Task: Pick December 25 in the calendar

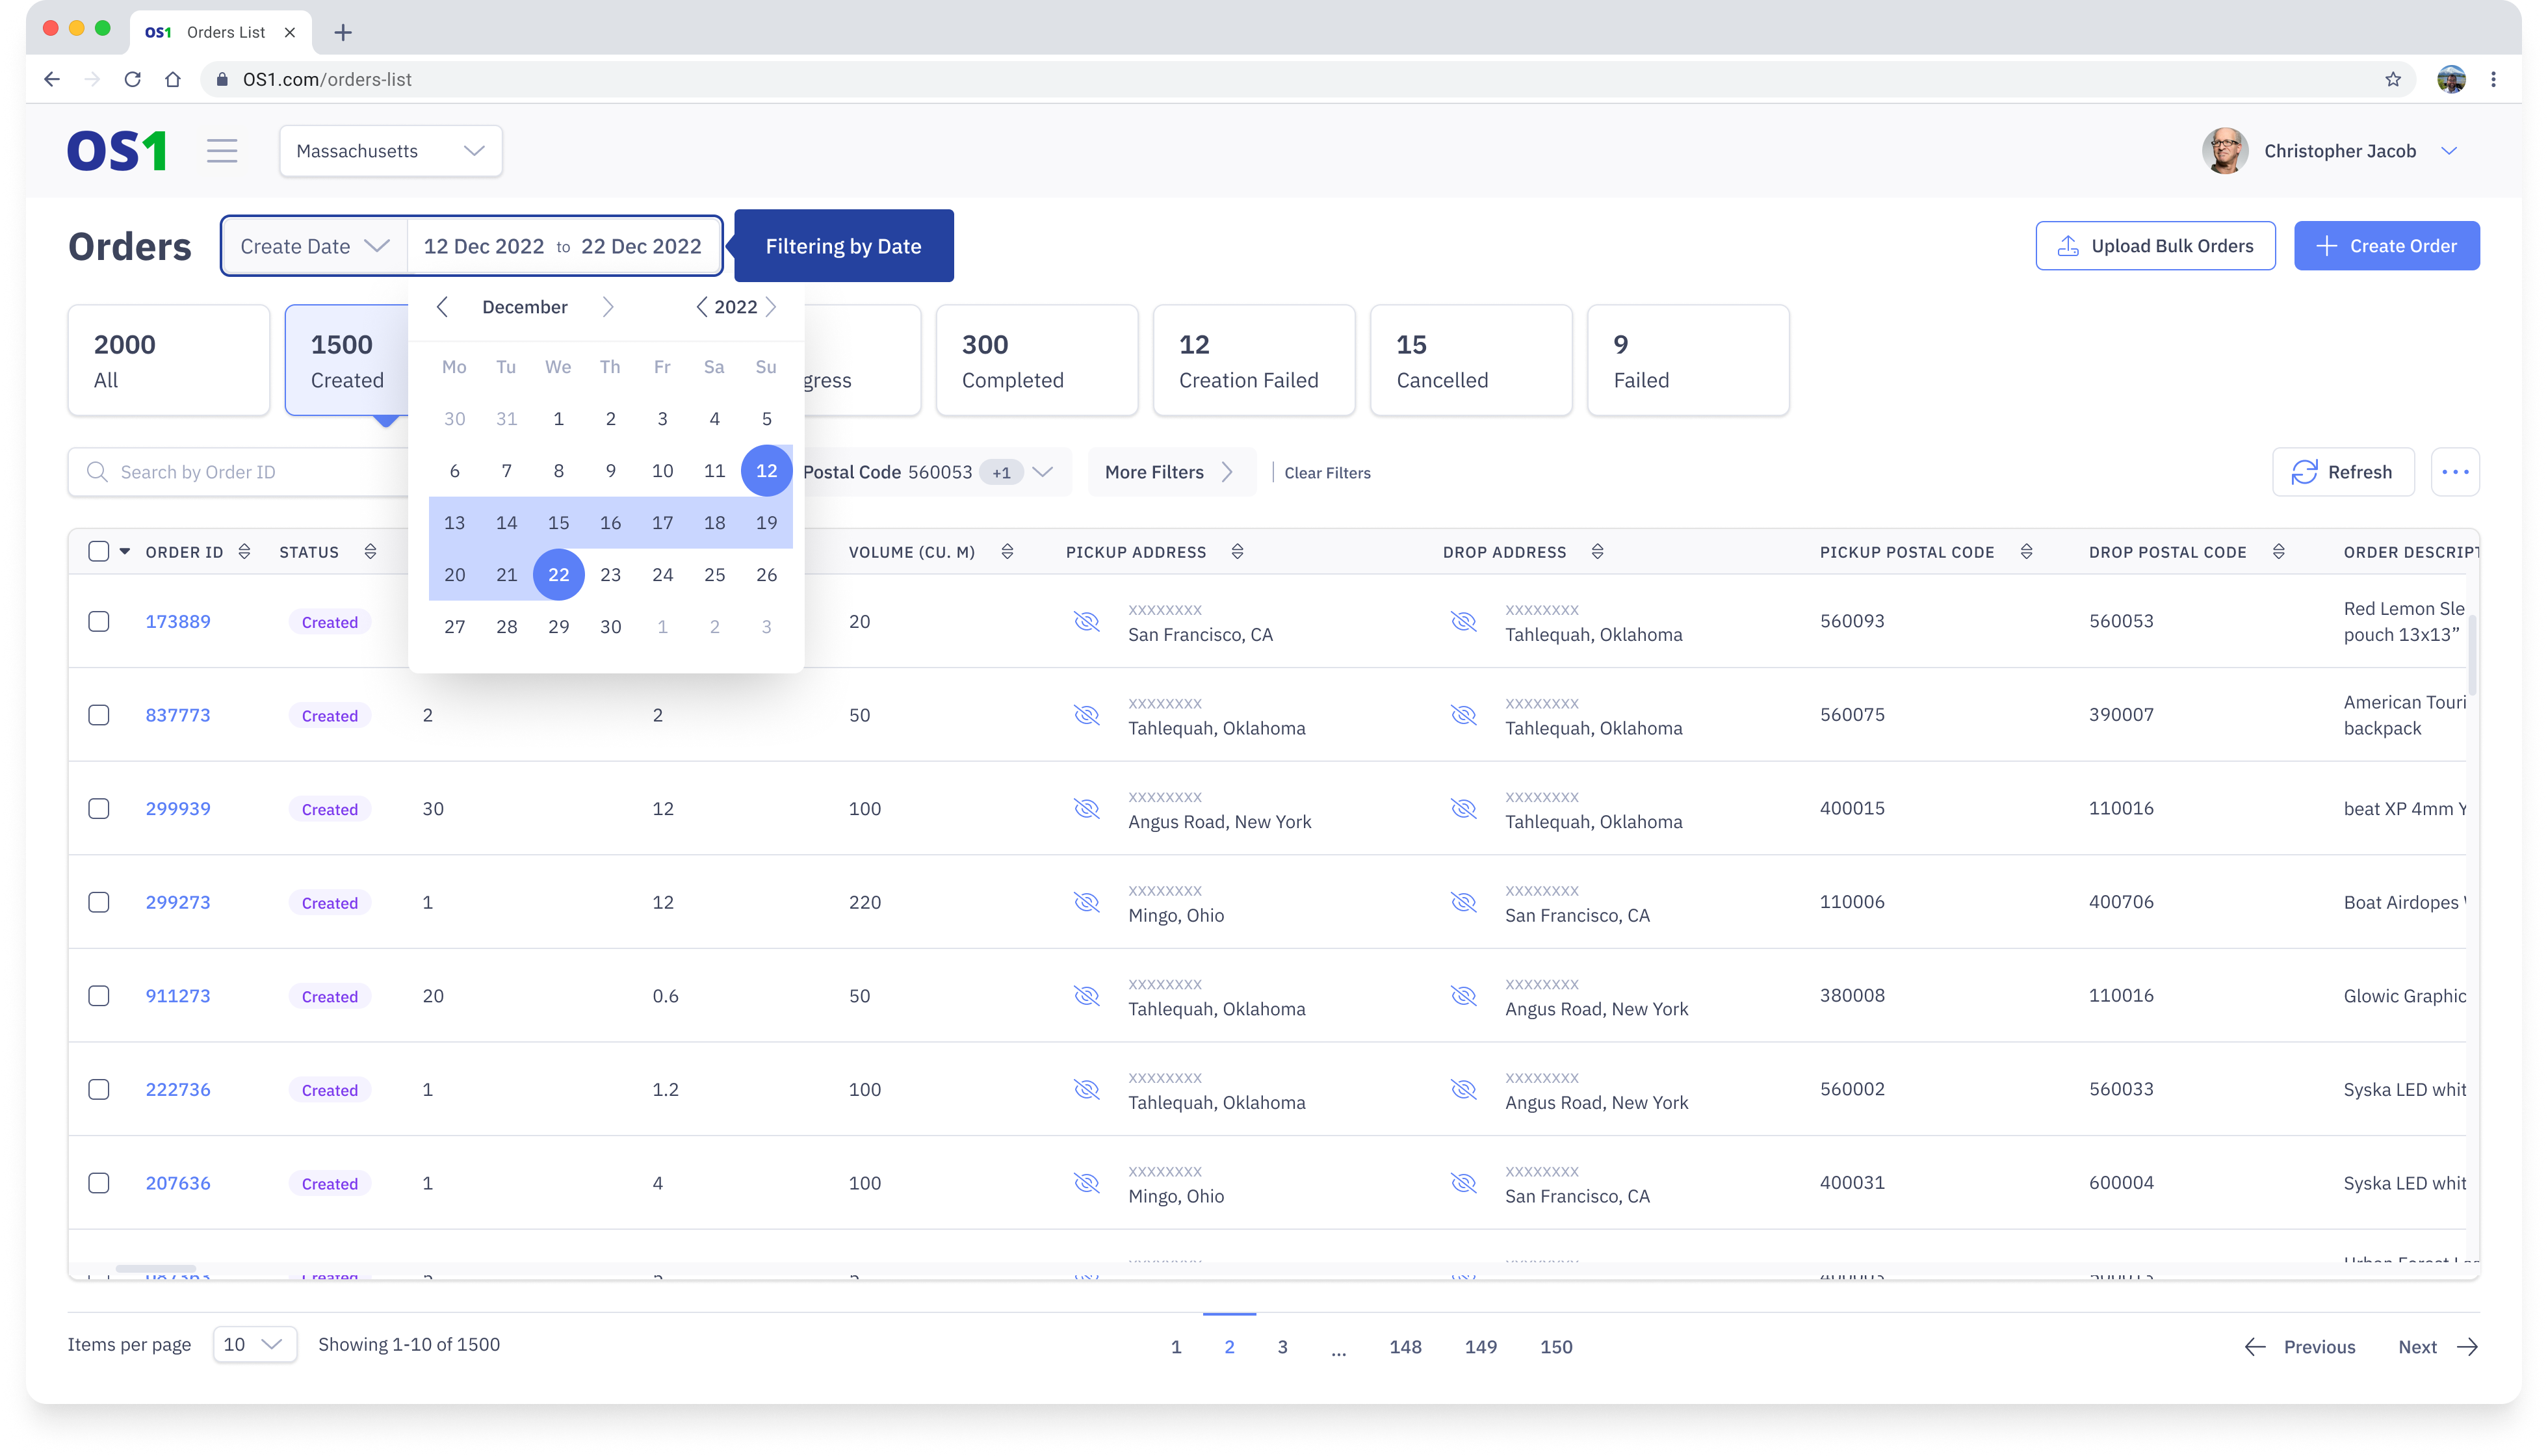Action: click(714, 575)
